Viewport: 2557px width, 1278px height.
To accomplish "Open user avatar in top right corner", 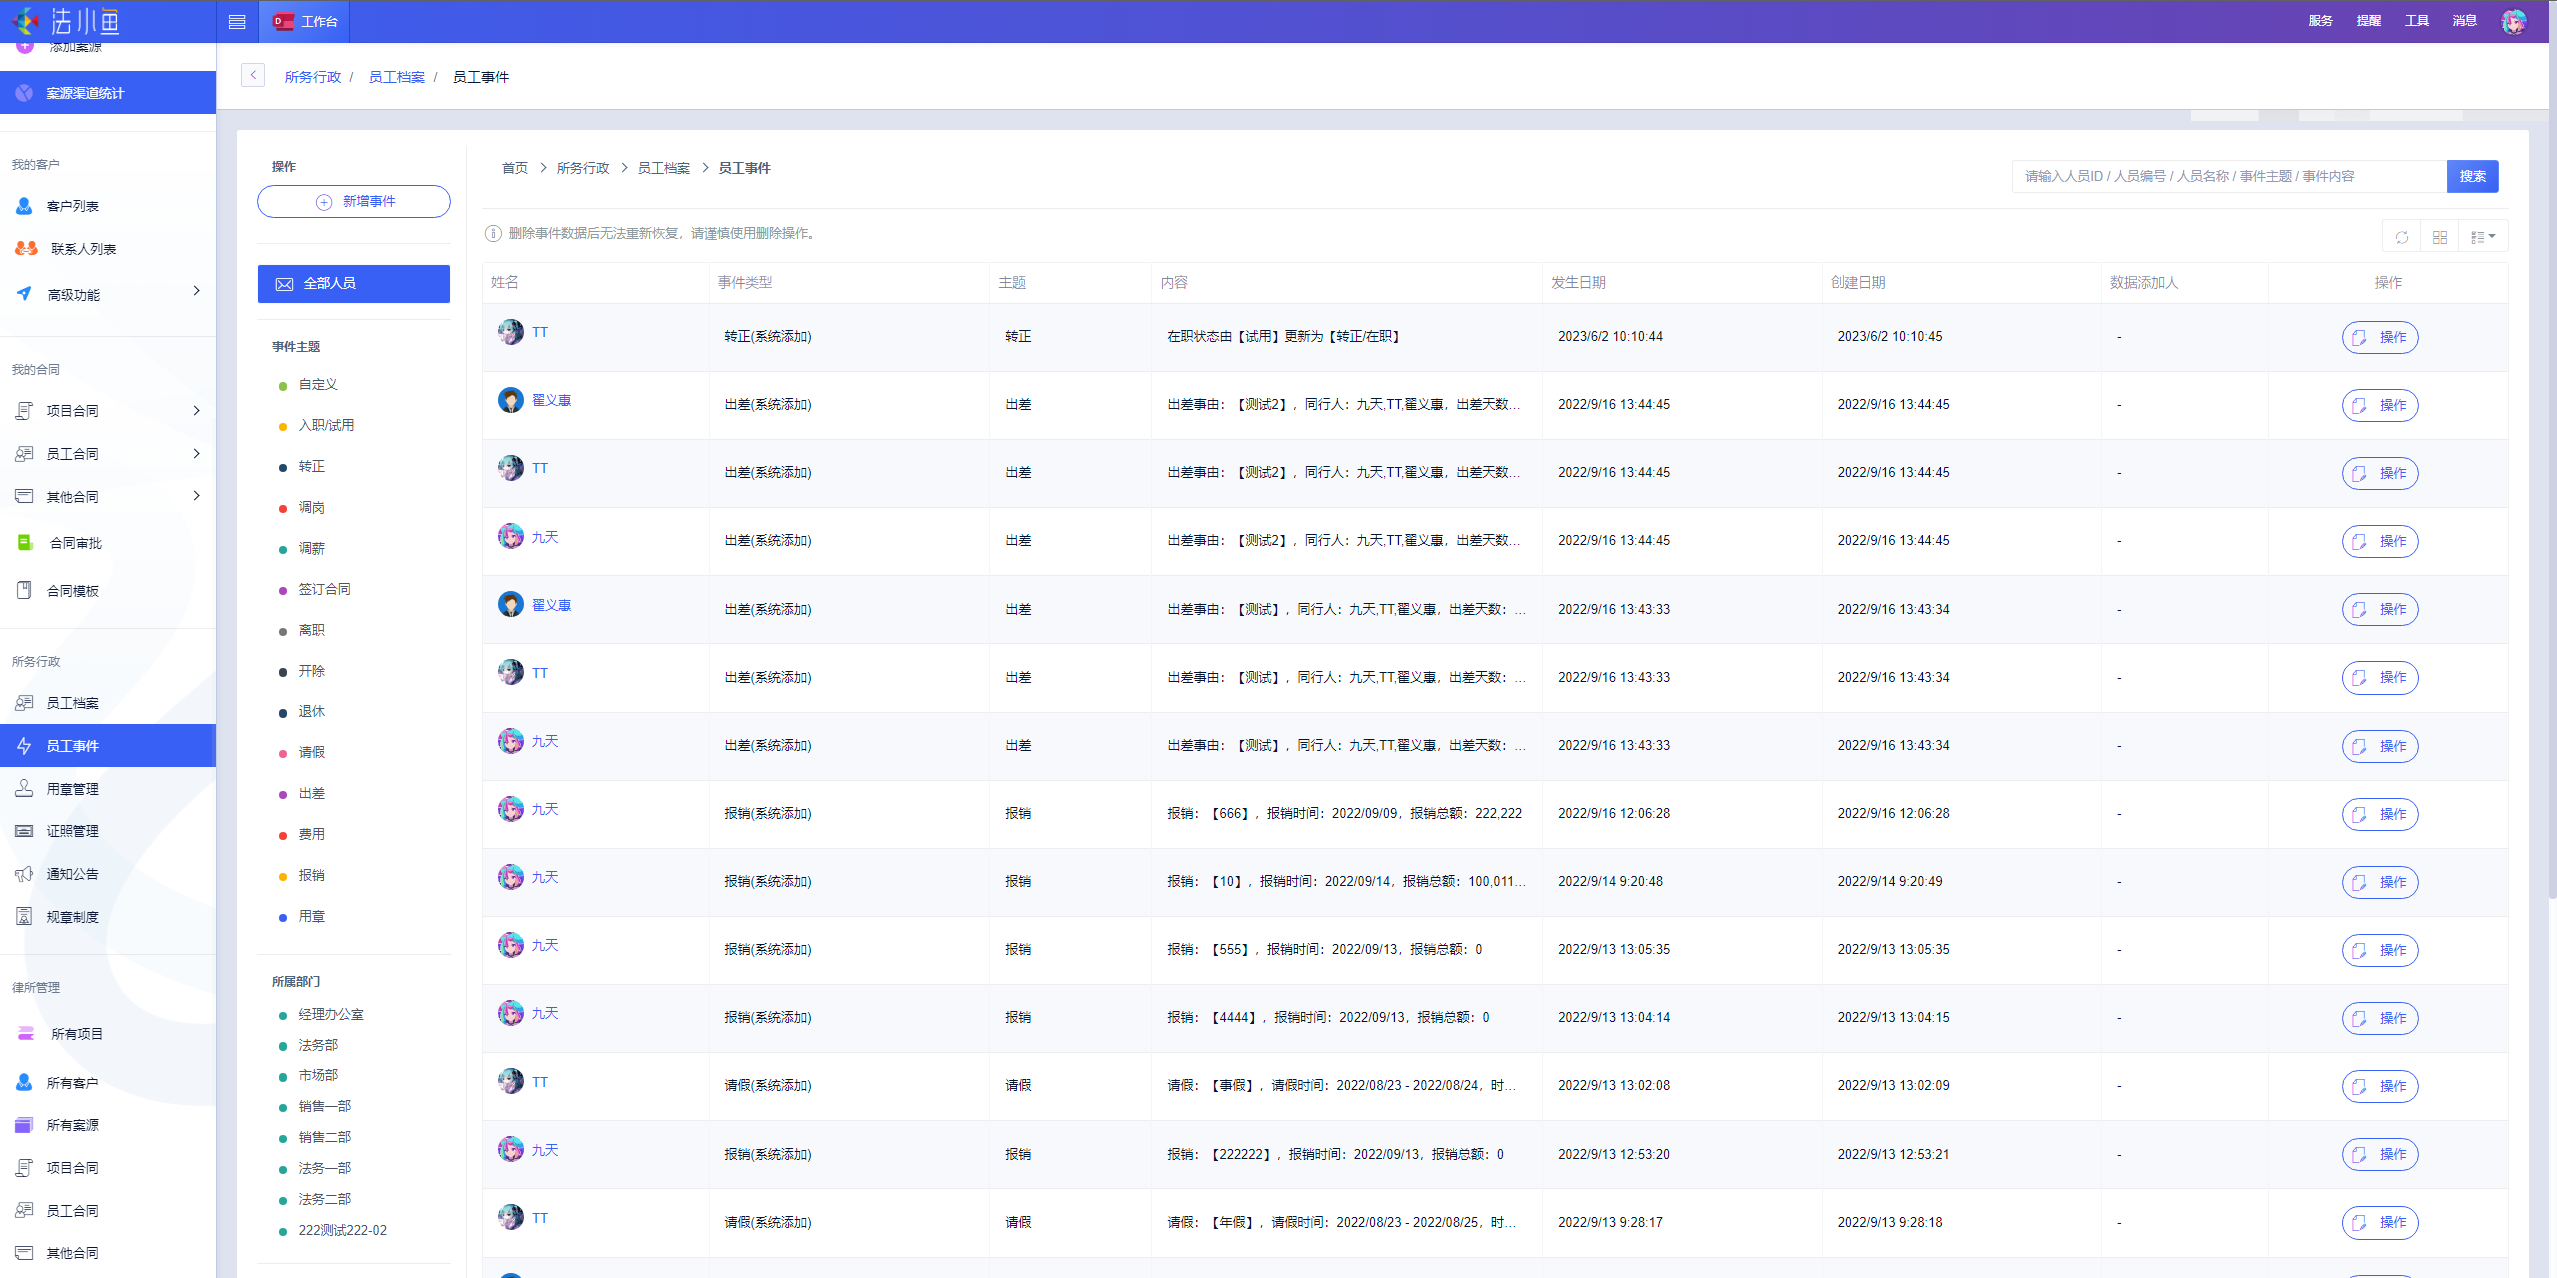I will coord(2513,21).
